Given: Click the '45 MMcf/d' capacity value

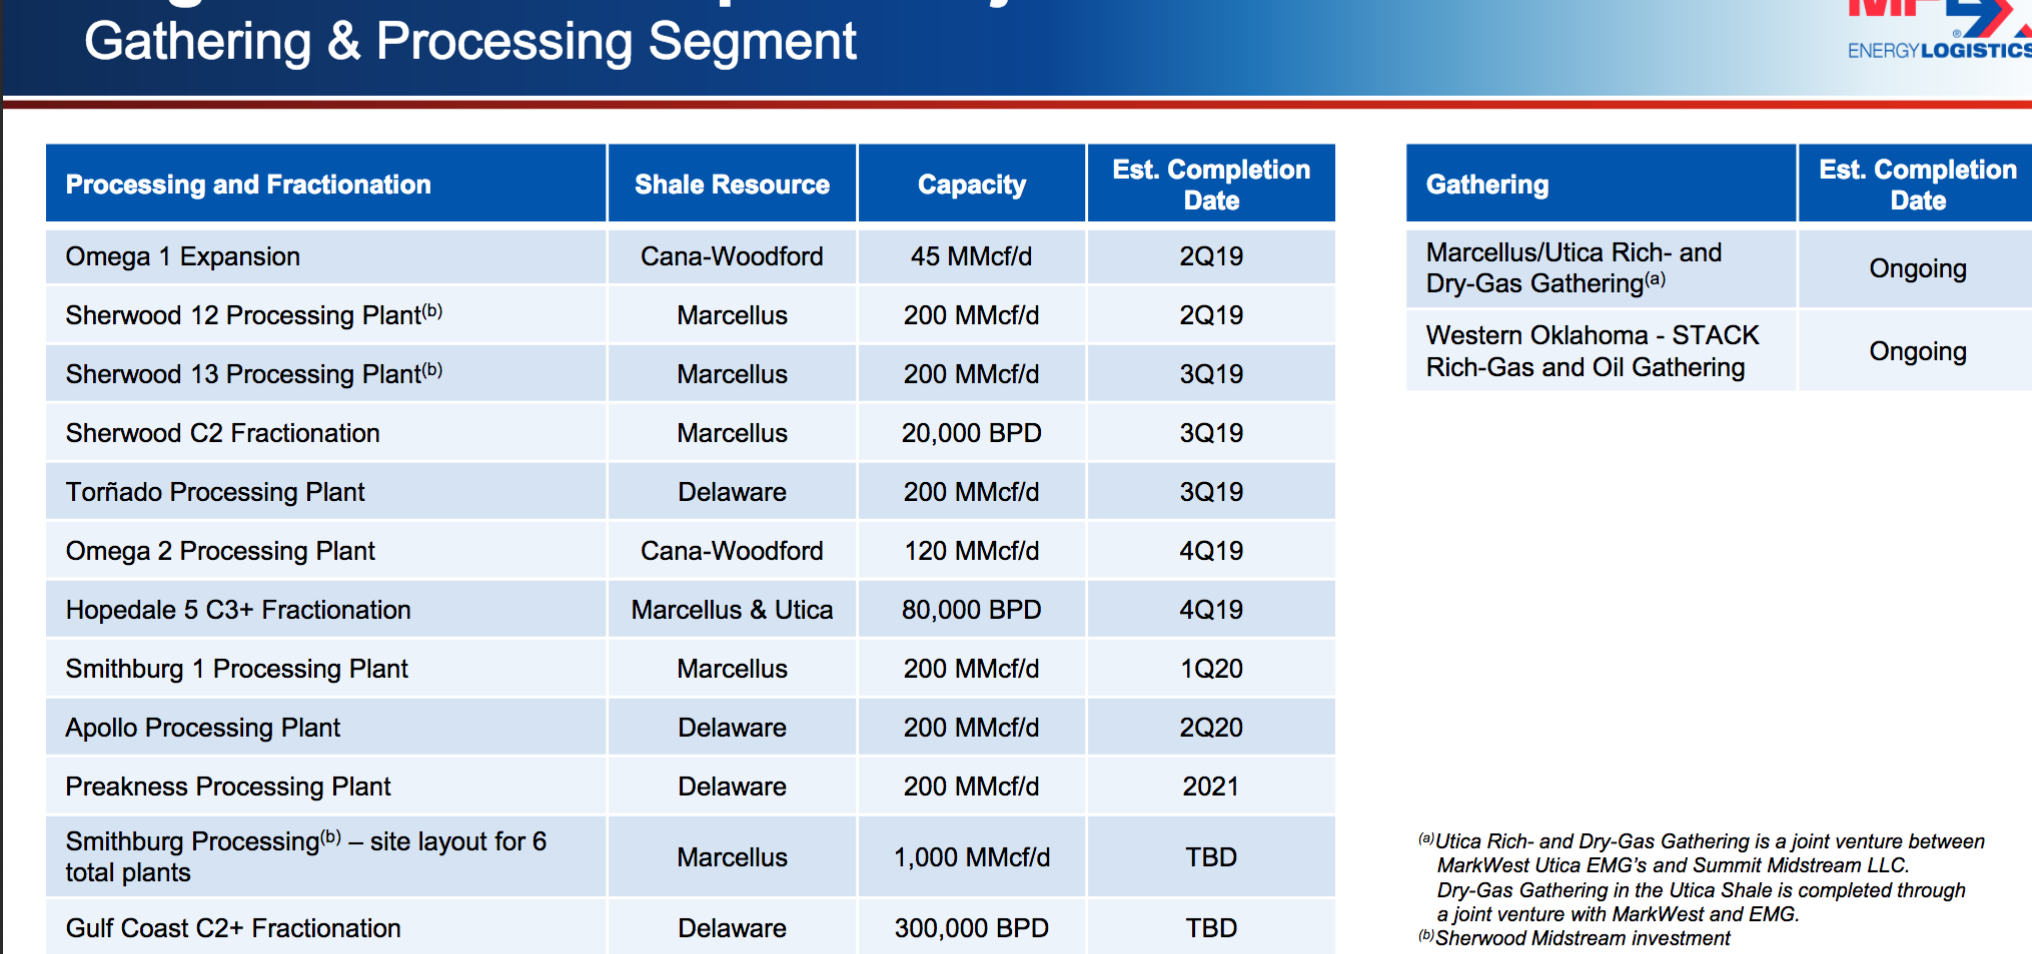Looking at the screenshot, I should click(x=971, y=257).
